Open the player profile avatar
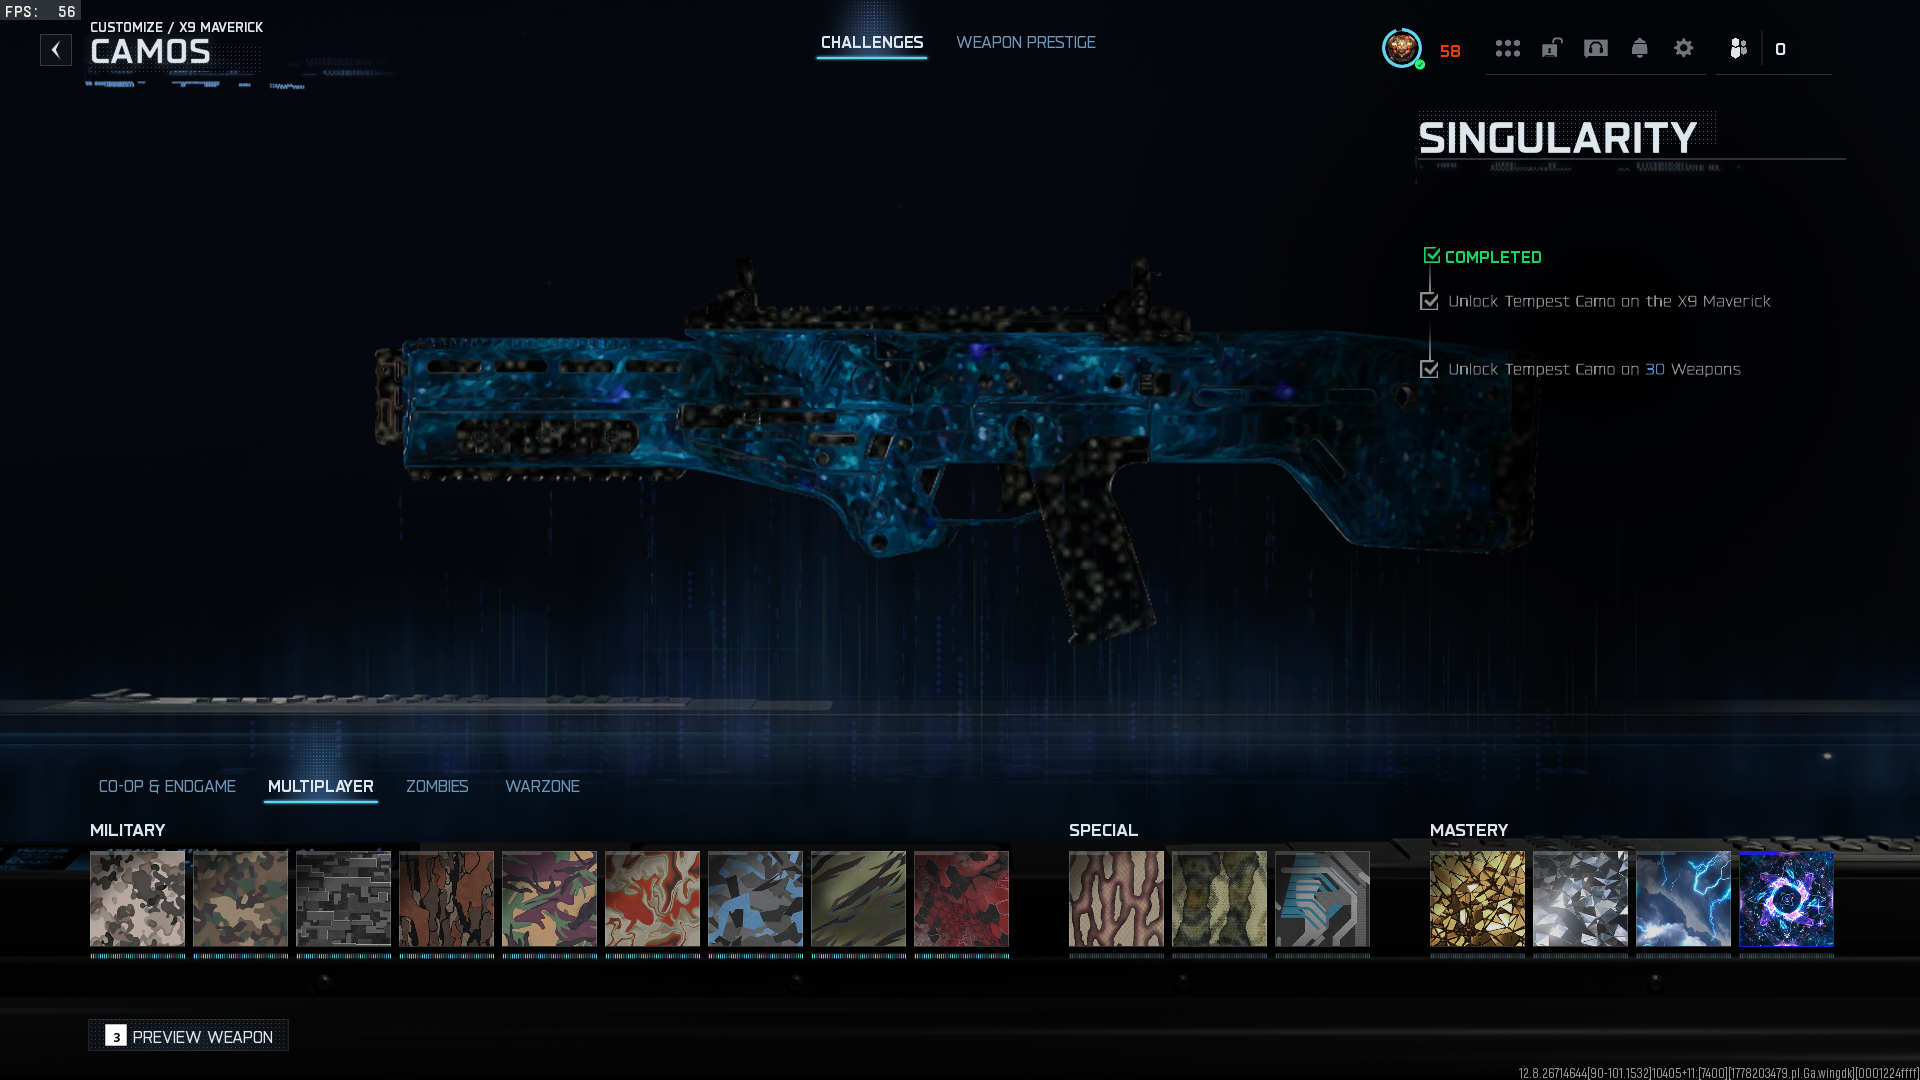The width and height of the screenshot is (1920, 1080). tap(1402, 48)
